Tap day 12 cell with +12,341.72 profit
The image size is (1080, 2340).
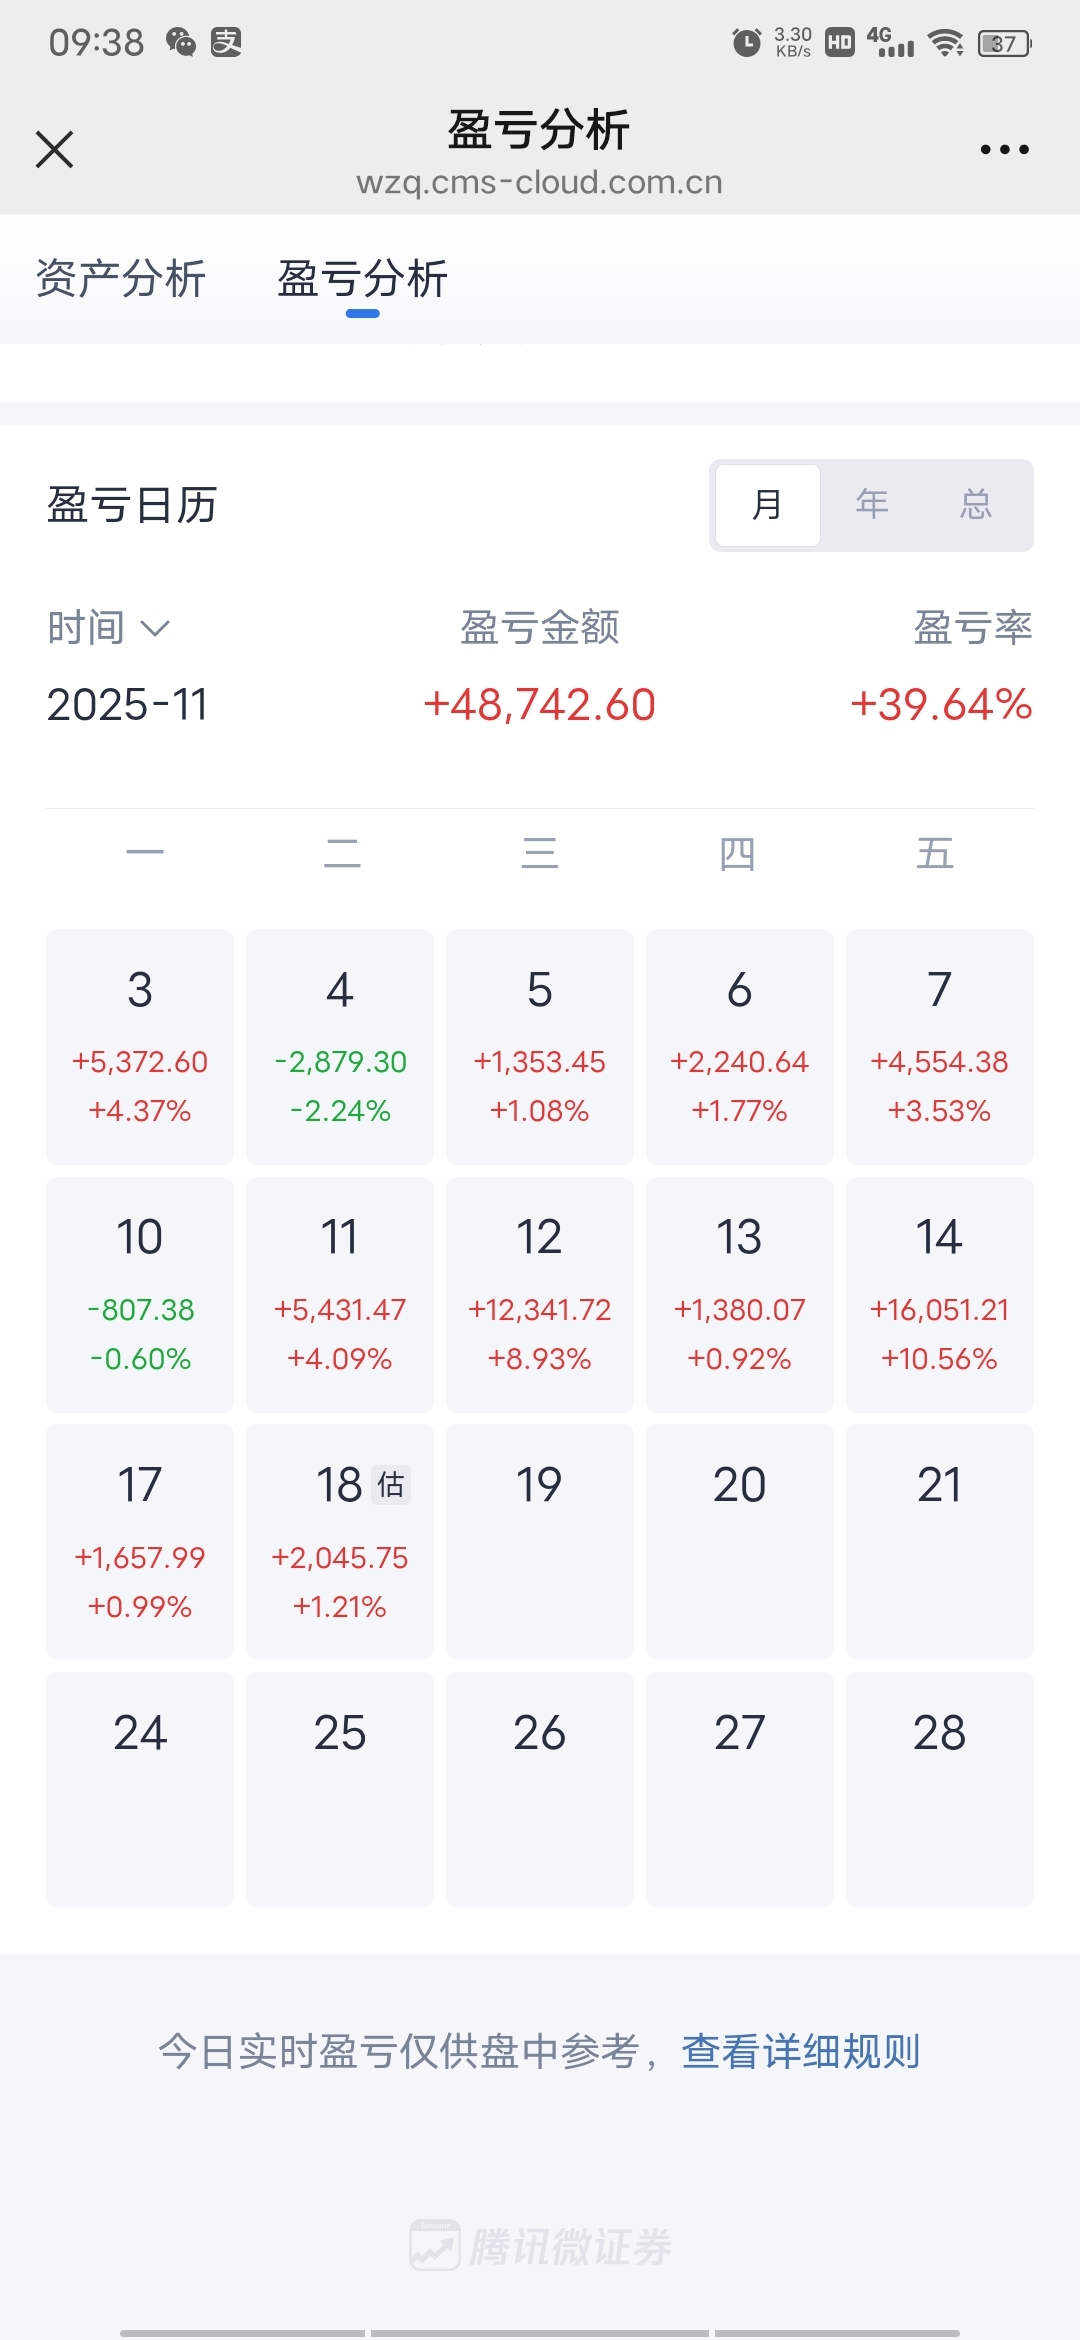[x=540, y=1294]
